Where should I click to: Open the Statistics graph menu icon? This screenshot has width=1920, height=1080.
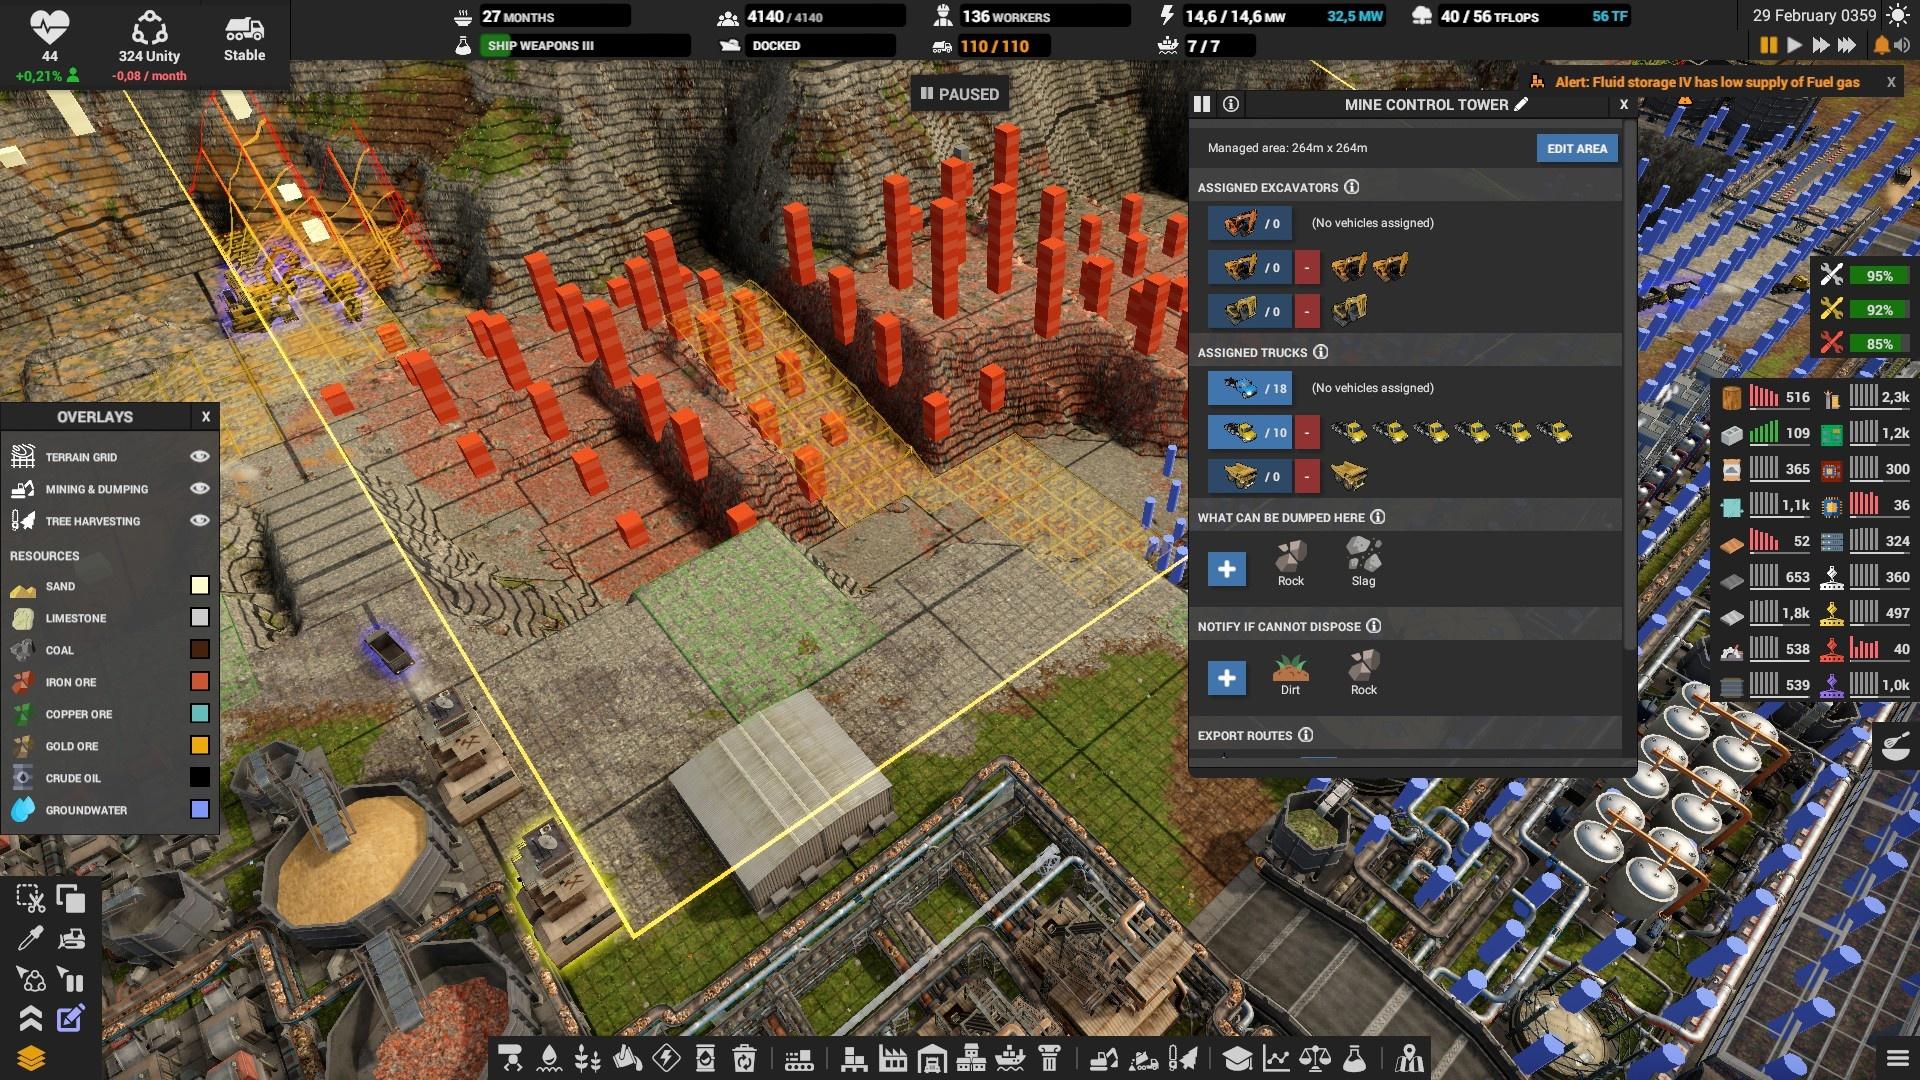[1276, 1057]
